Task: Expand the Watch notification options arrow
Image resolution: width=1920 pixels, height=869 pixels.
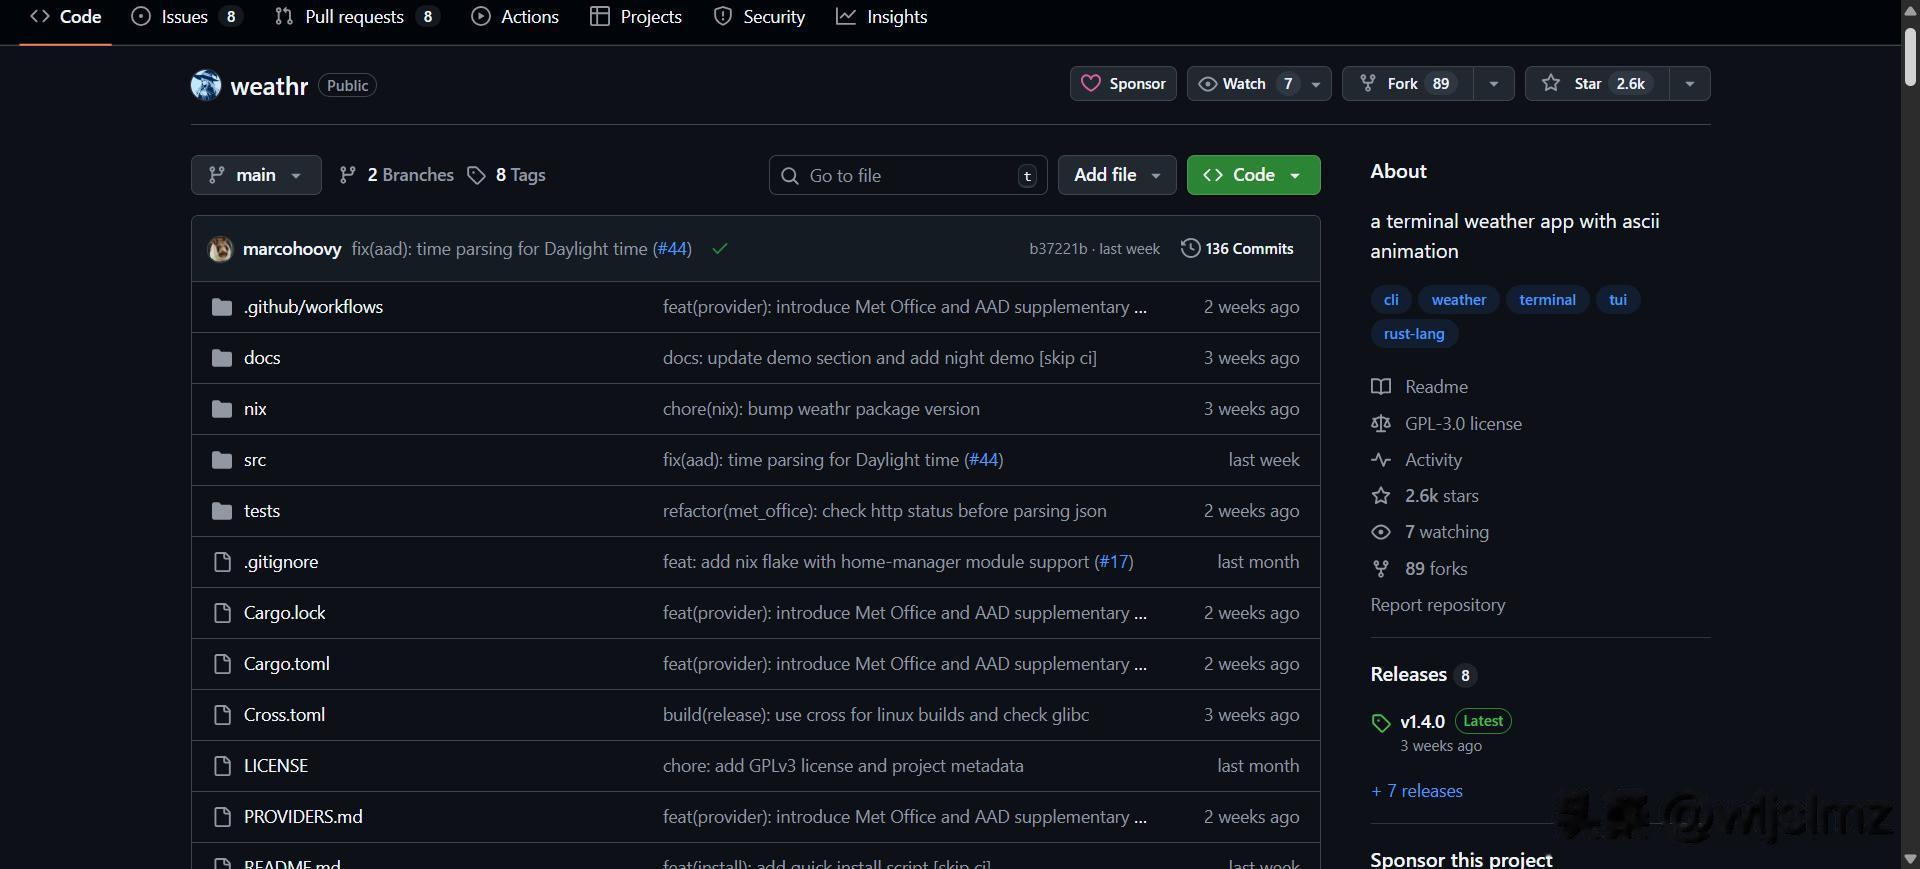Action: coord(1316,84)
